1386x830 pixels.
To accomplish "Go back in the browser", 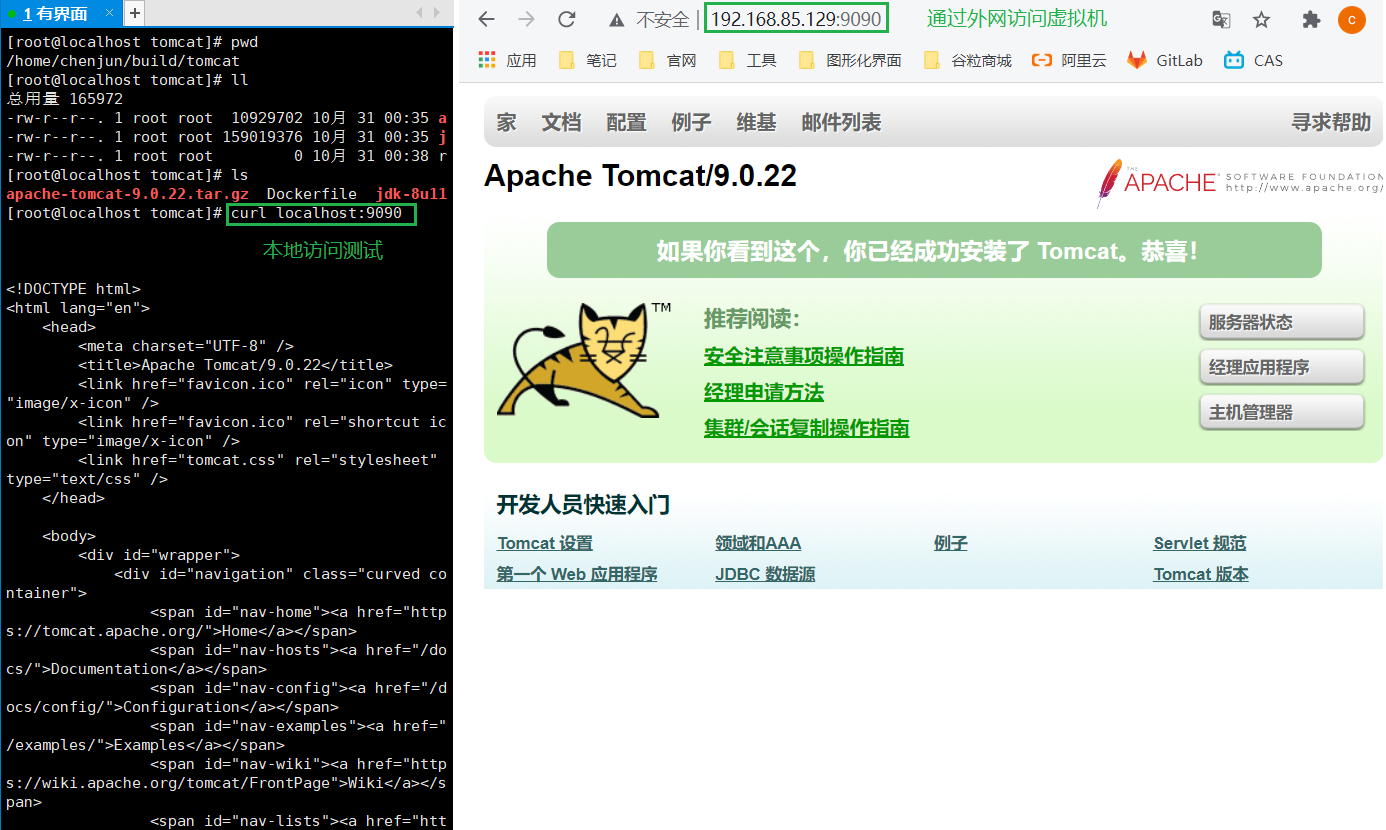I will point(486,19).
